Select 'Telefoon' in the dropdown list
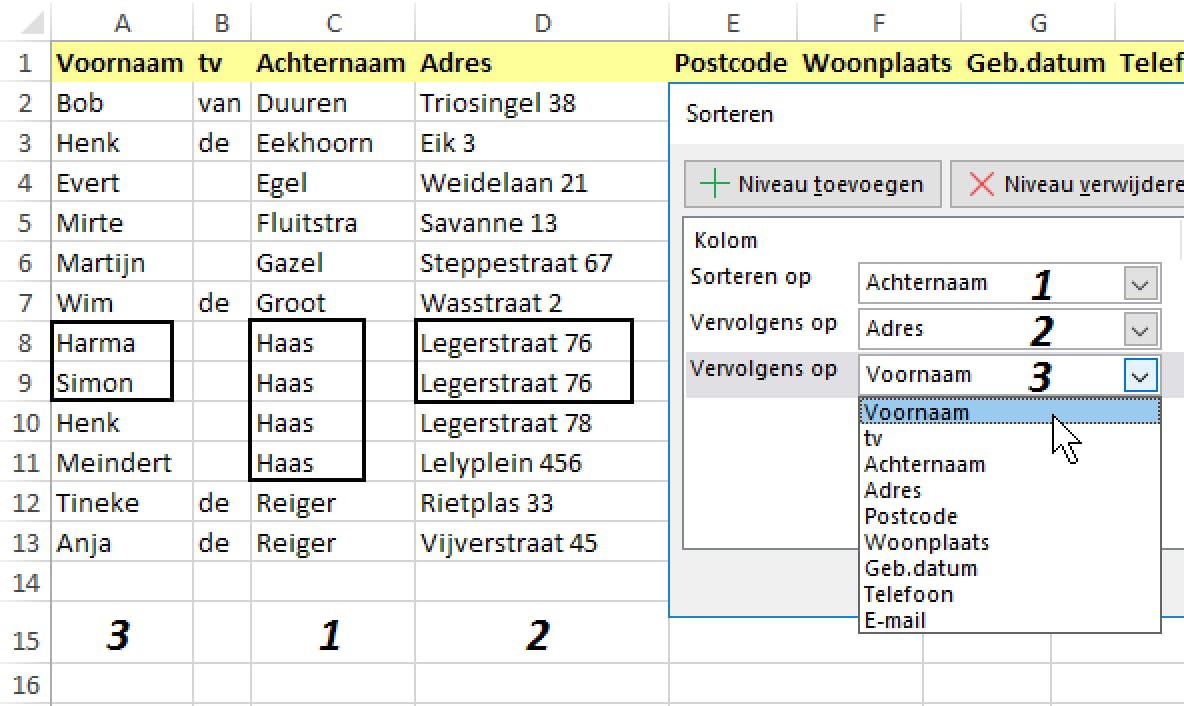This screenshot has height=706, width=1184. 908,594
